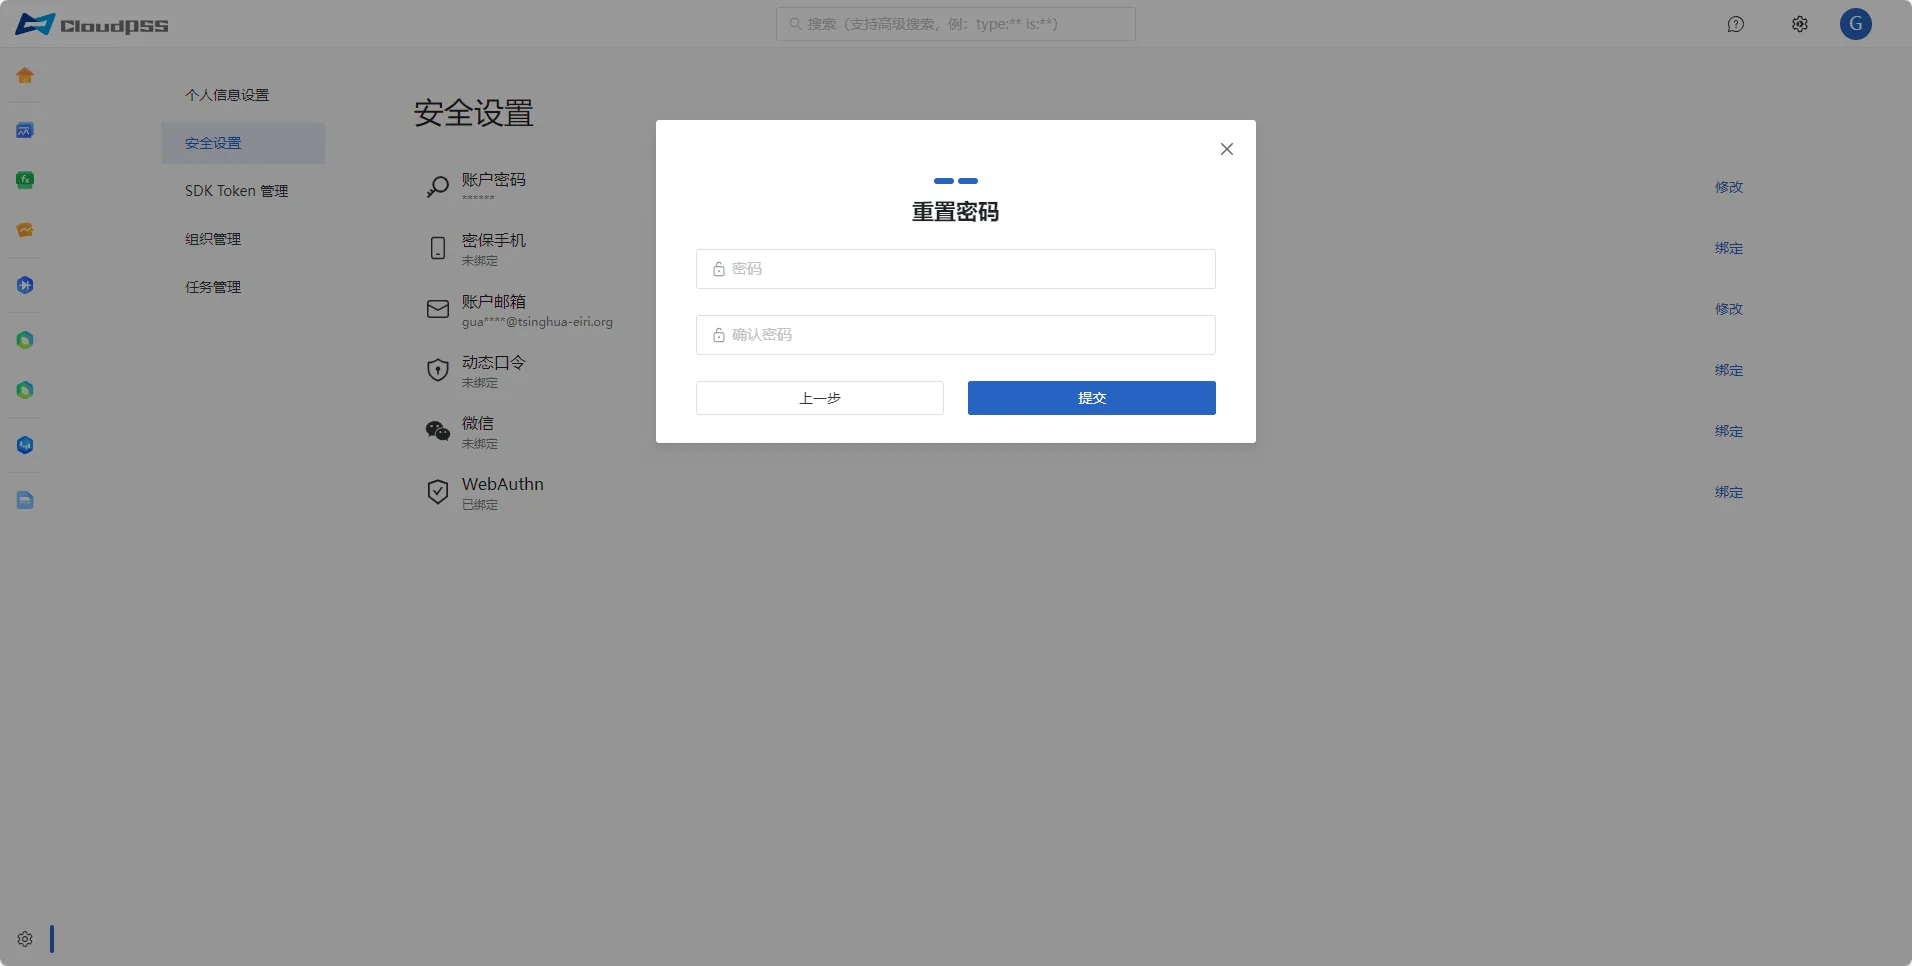Open SDK Token 管理 menu item
The height and width of the screenshot is (966, 1912).
(x=243, y=191)
